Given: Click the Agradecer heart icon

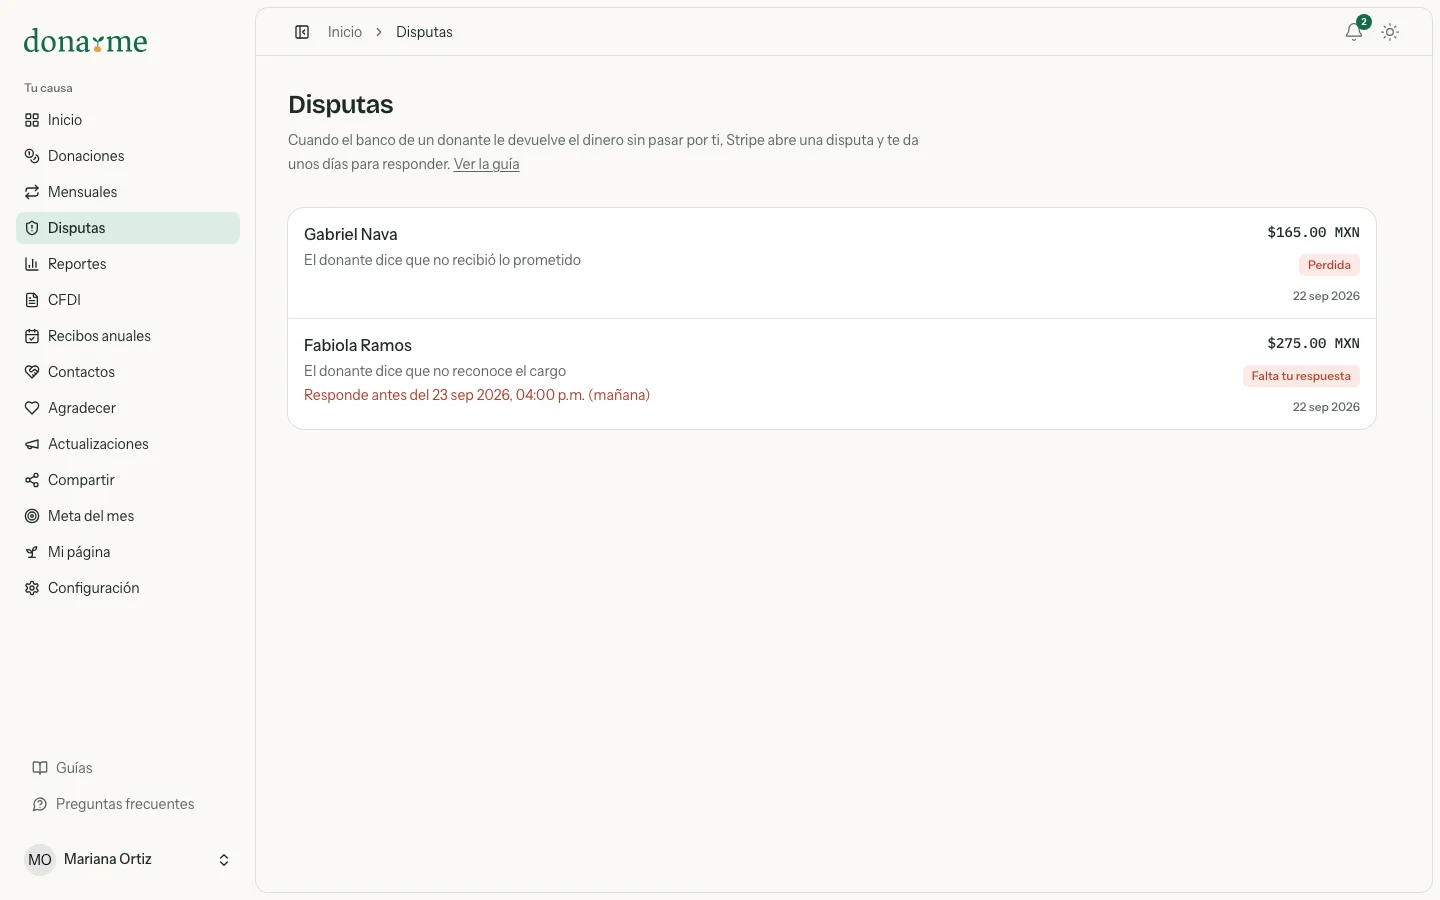Looking at the screenshot, I should tap(32, 408).
